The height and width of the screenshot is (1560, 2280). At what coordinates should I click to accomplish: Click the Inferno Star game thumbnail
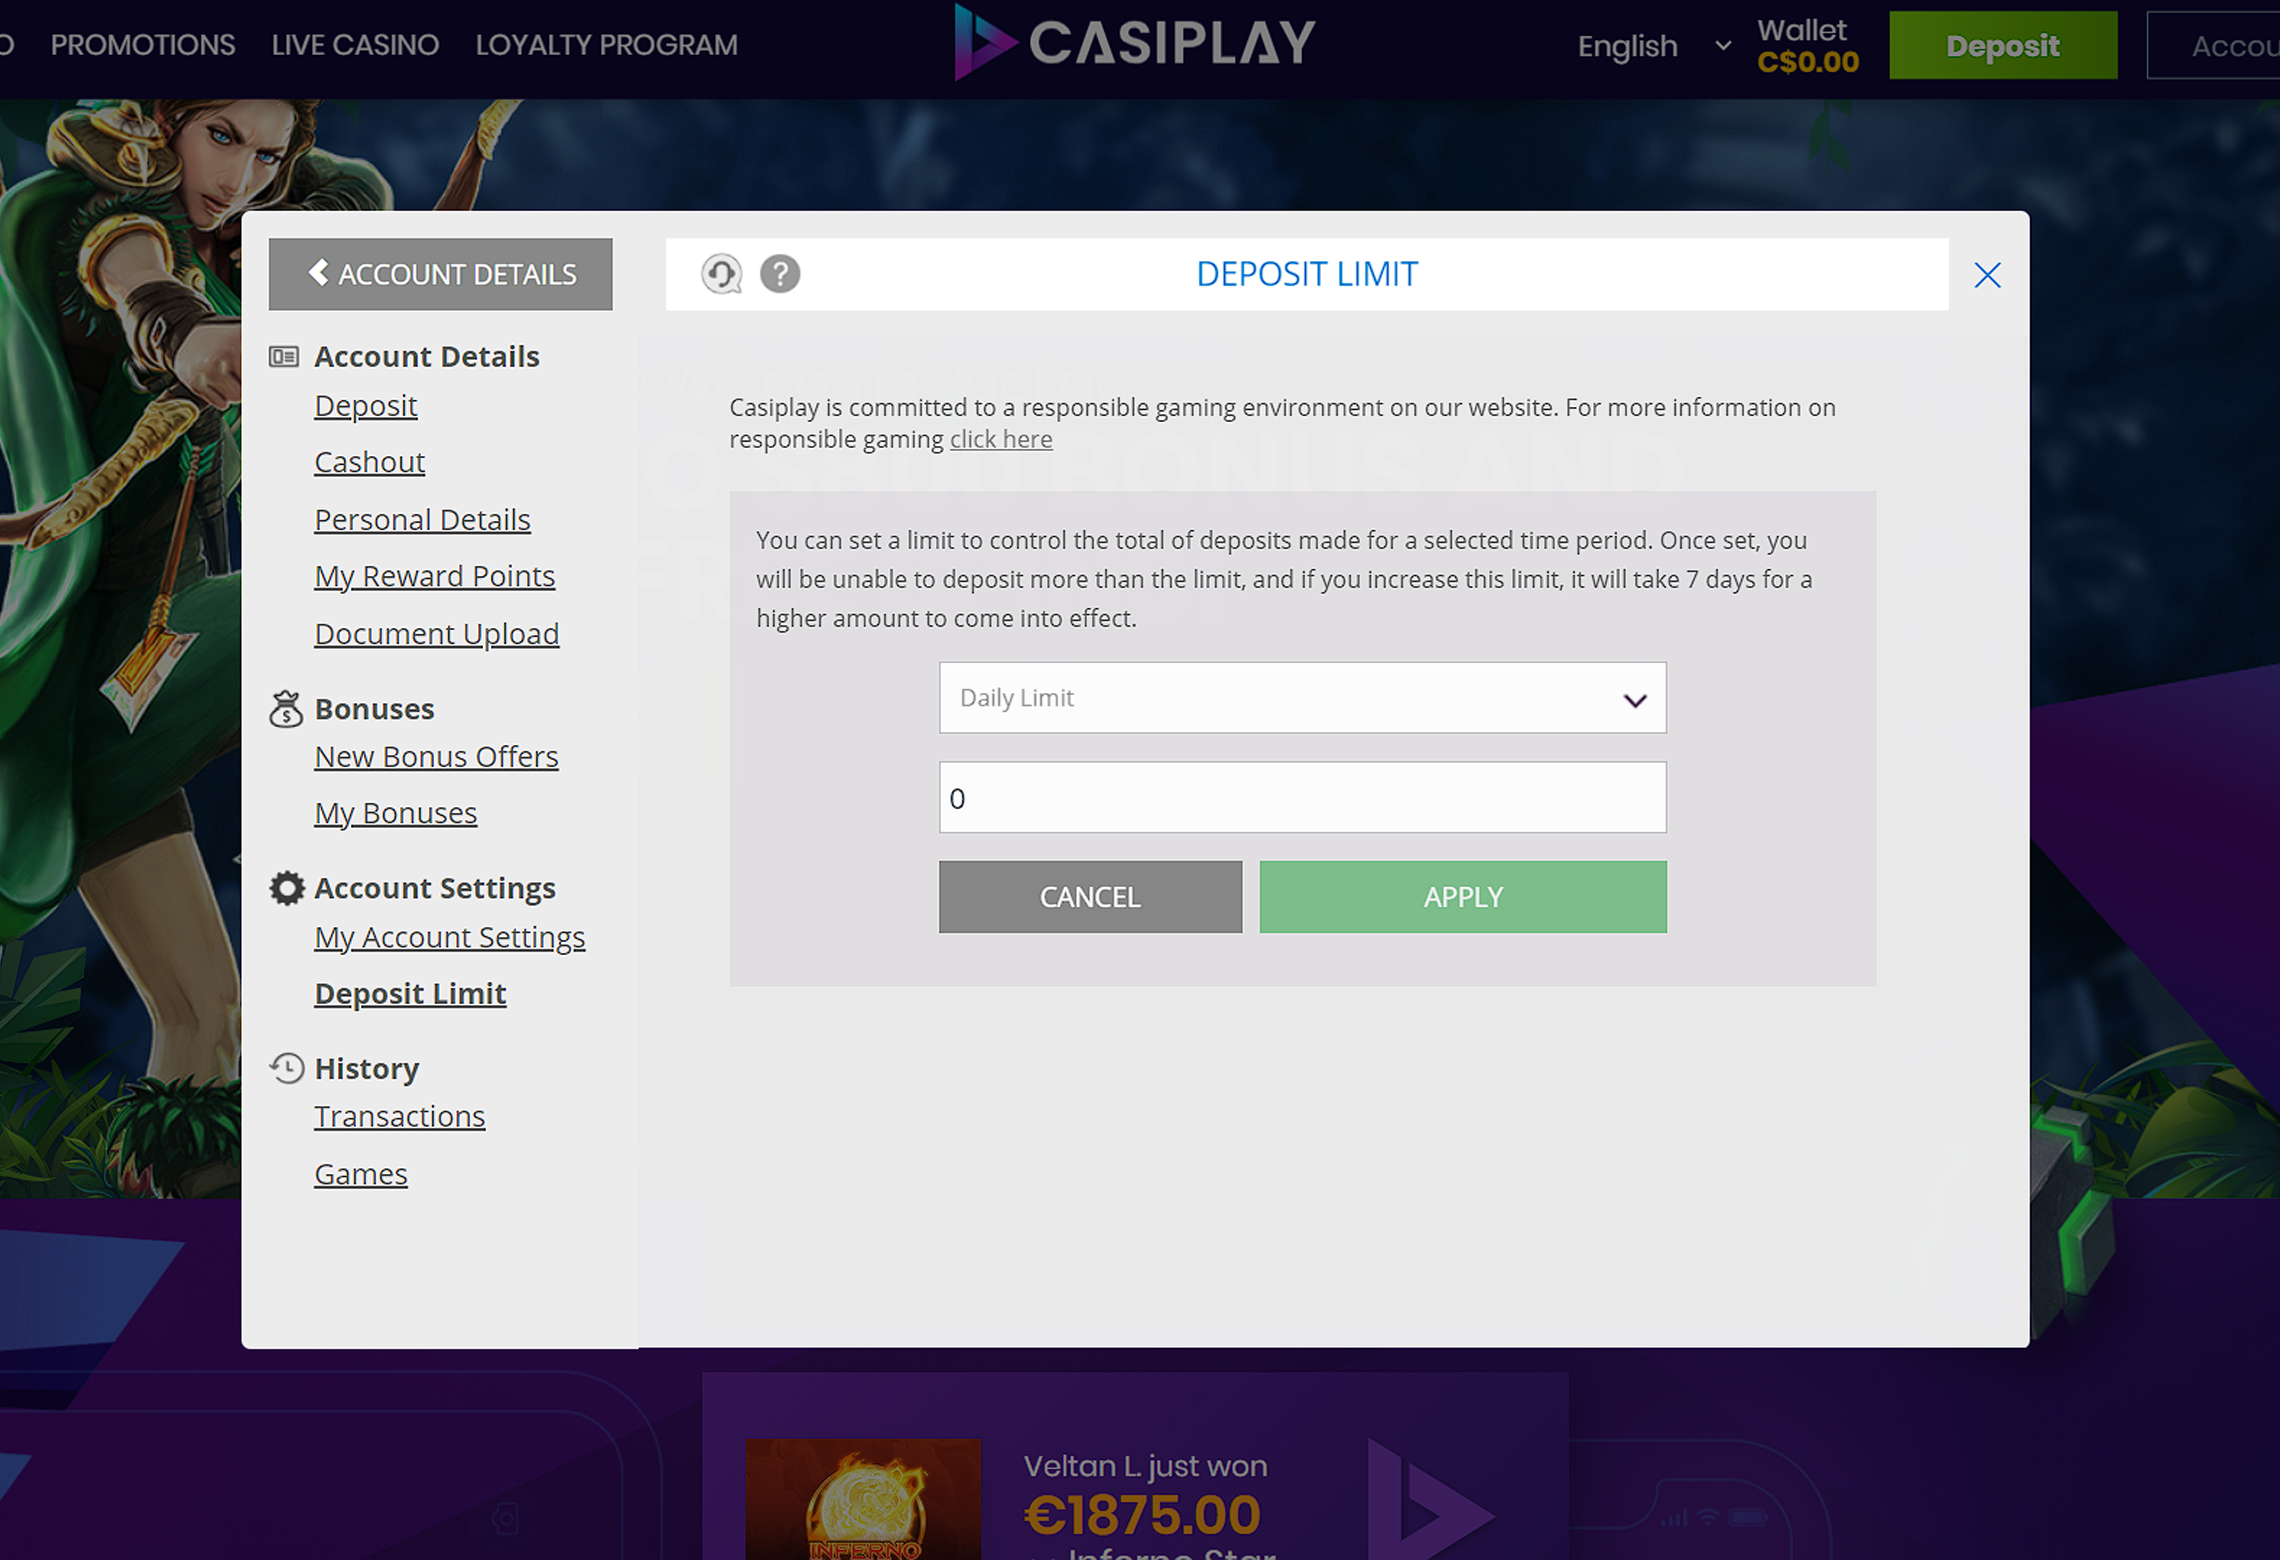click(x=863, y=1499)
